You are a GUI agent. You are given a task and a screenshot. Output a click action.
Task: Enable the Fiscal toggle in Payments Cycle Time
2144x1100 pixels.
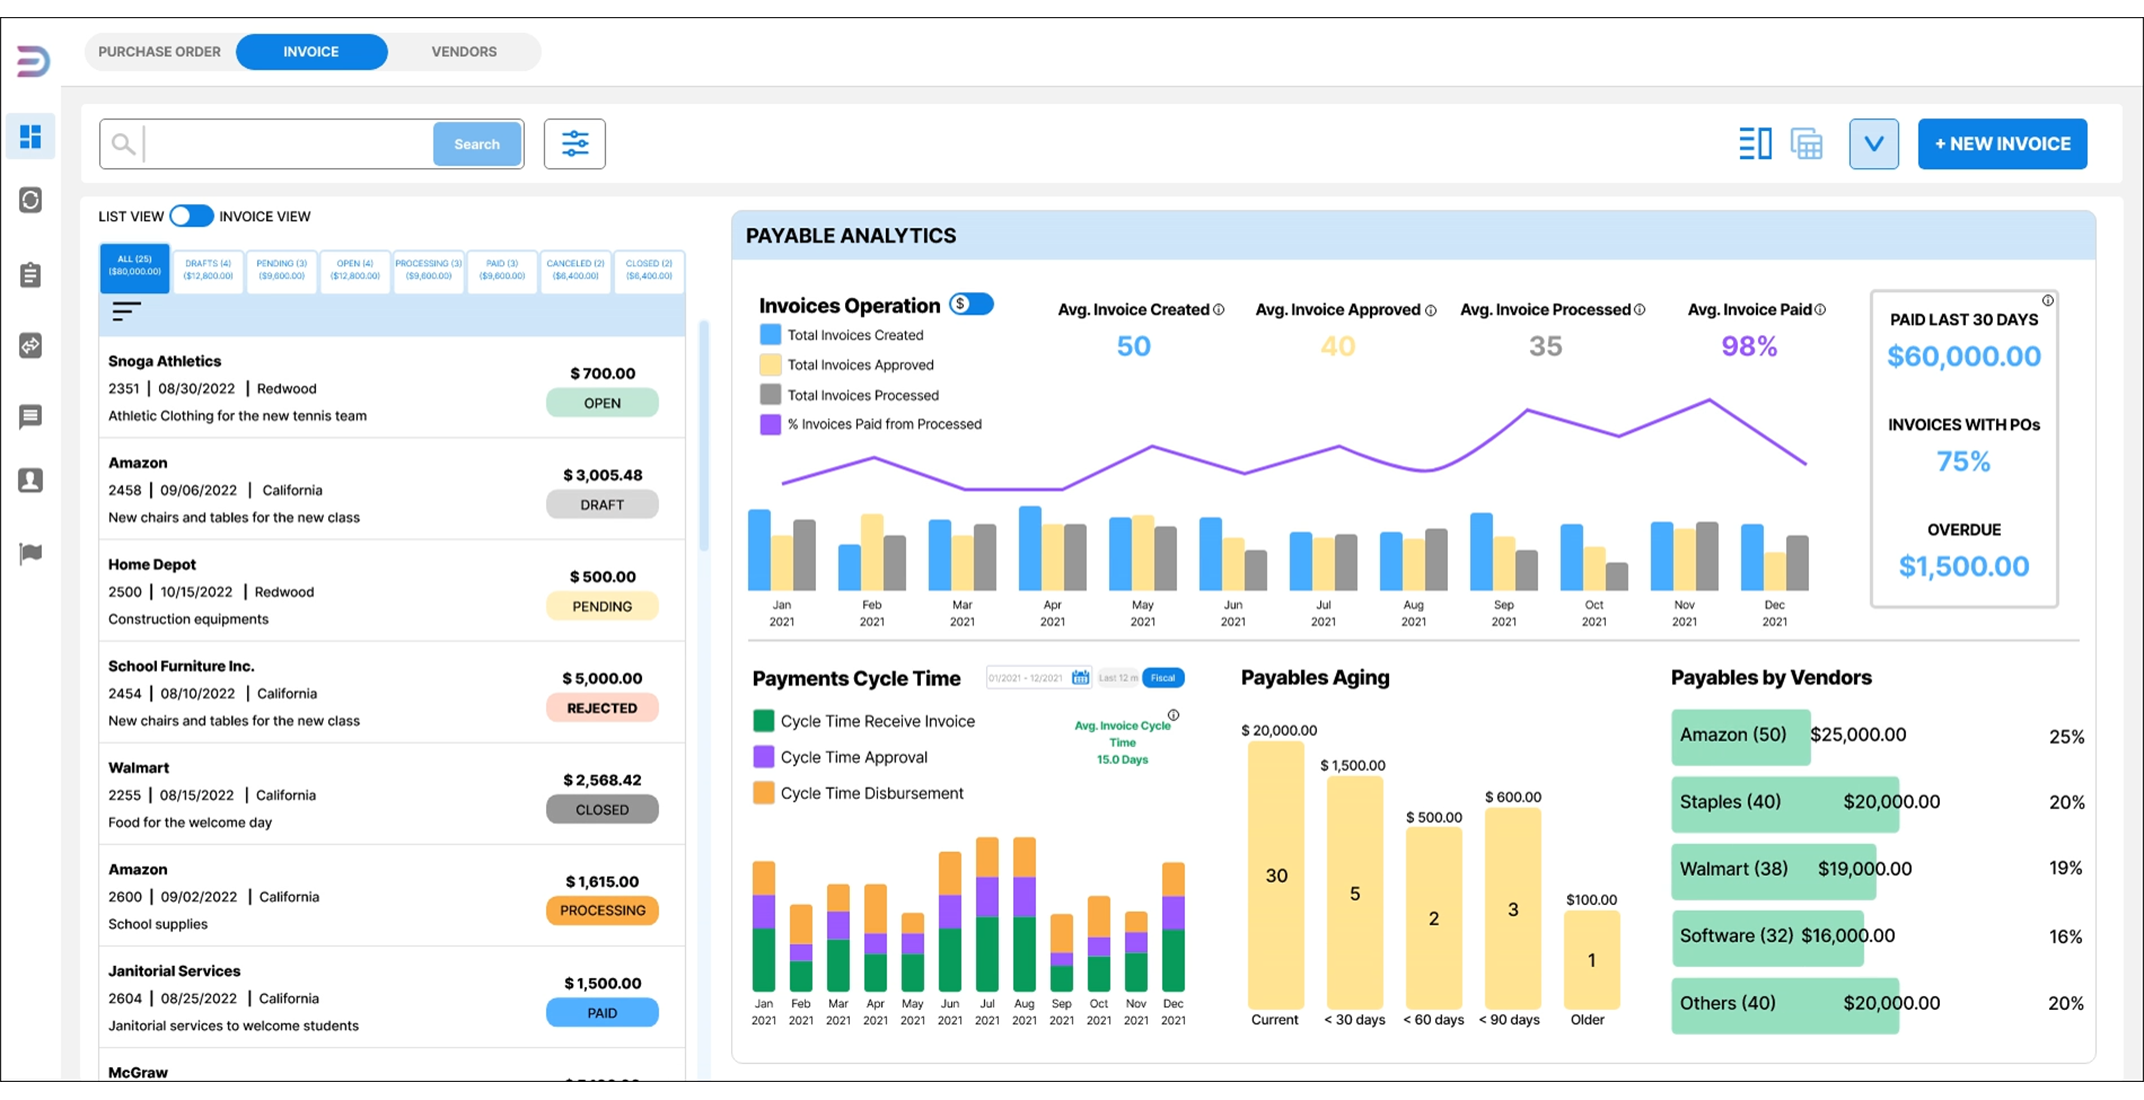coord(1163,678)
